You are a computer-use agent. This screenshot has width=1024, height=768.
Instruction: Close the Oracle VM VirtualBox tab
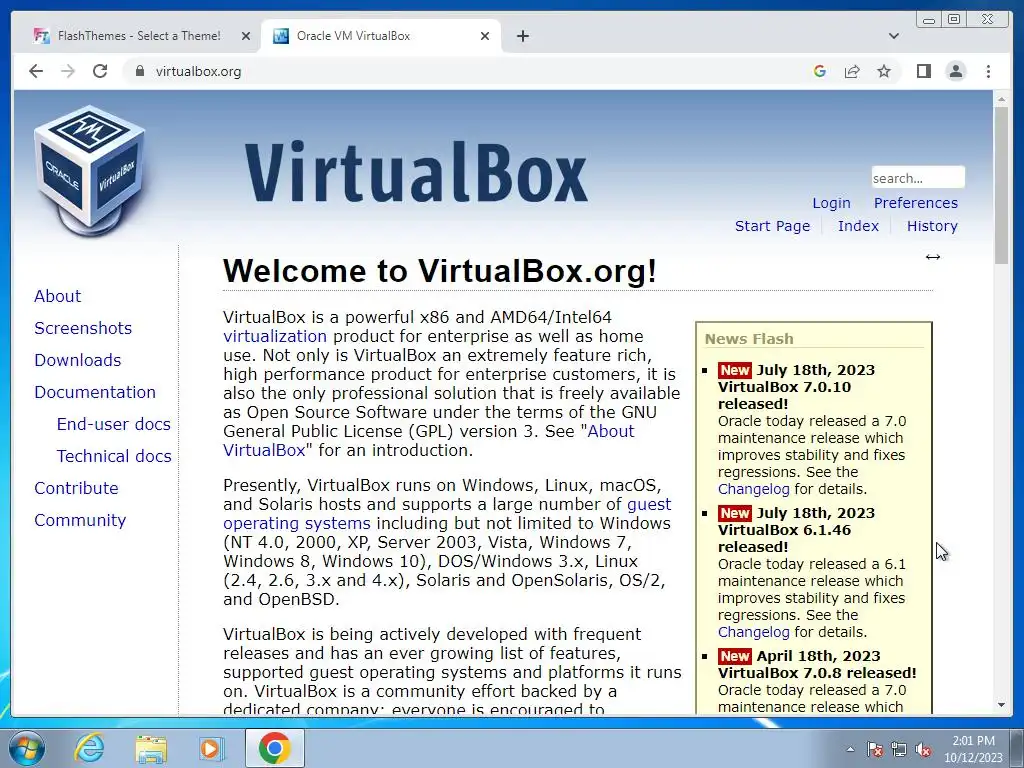[485, 36]
